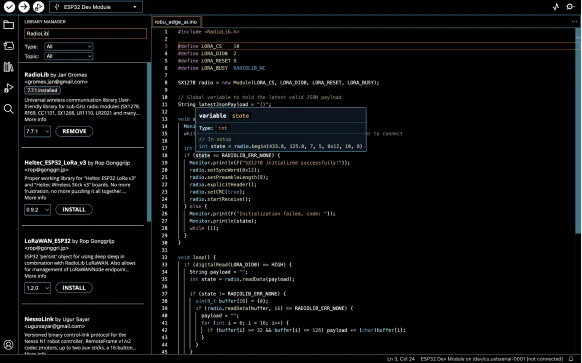Click the radio.startReceive() line
The width and height of the screenshot is (582, 363).
click(220, 199)
